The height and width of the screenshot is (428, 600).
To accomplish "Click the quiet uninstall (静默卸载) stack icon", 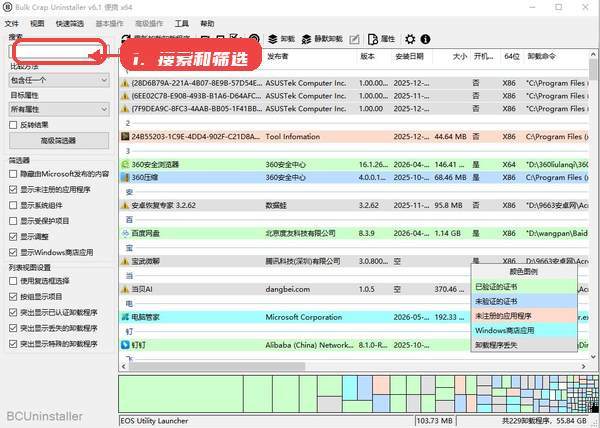I will (x=306, y=39).
